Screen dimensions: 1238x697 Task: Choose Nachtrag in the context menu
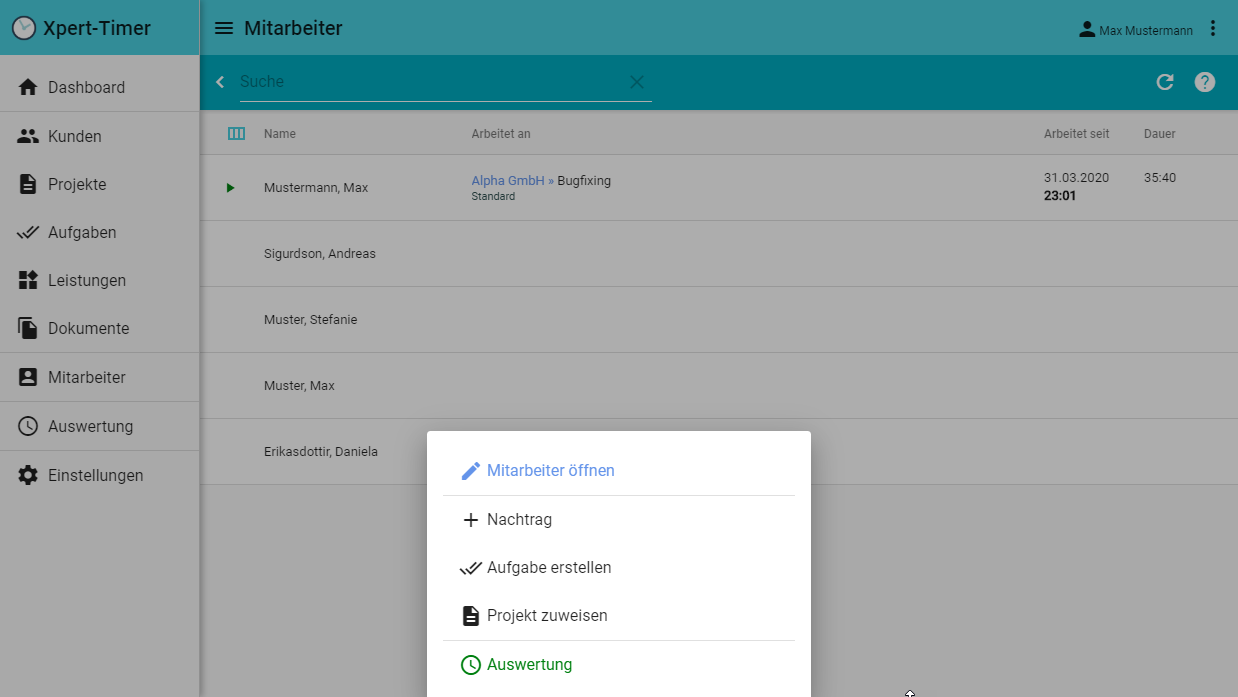[x=519, y=520]
